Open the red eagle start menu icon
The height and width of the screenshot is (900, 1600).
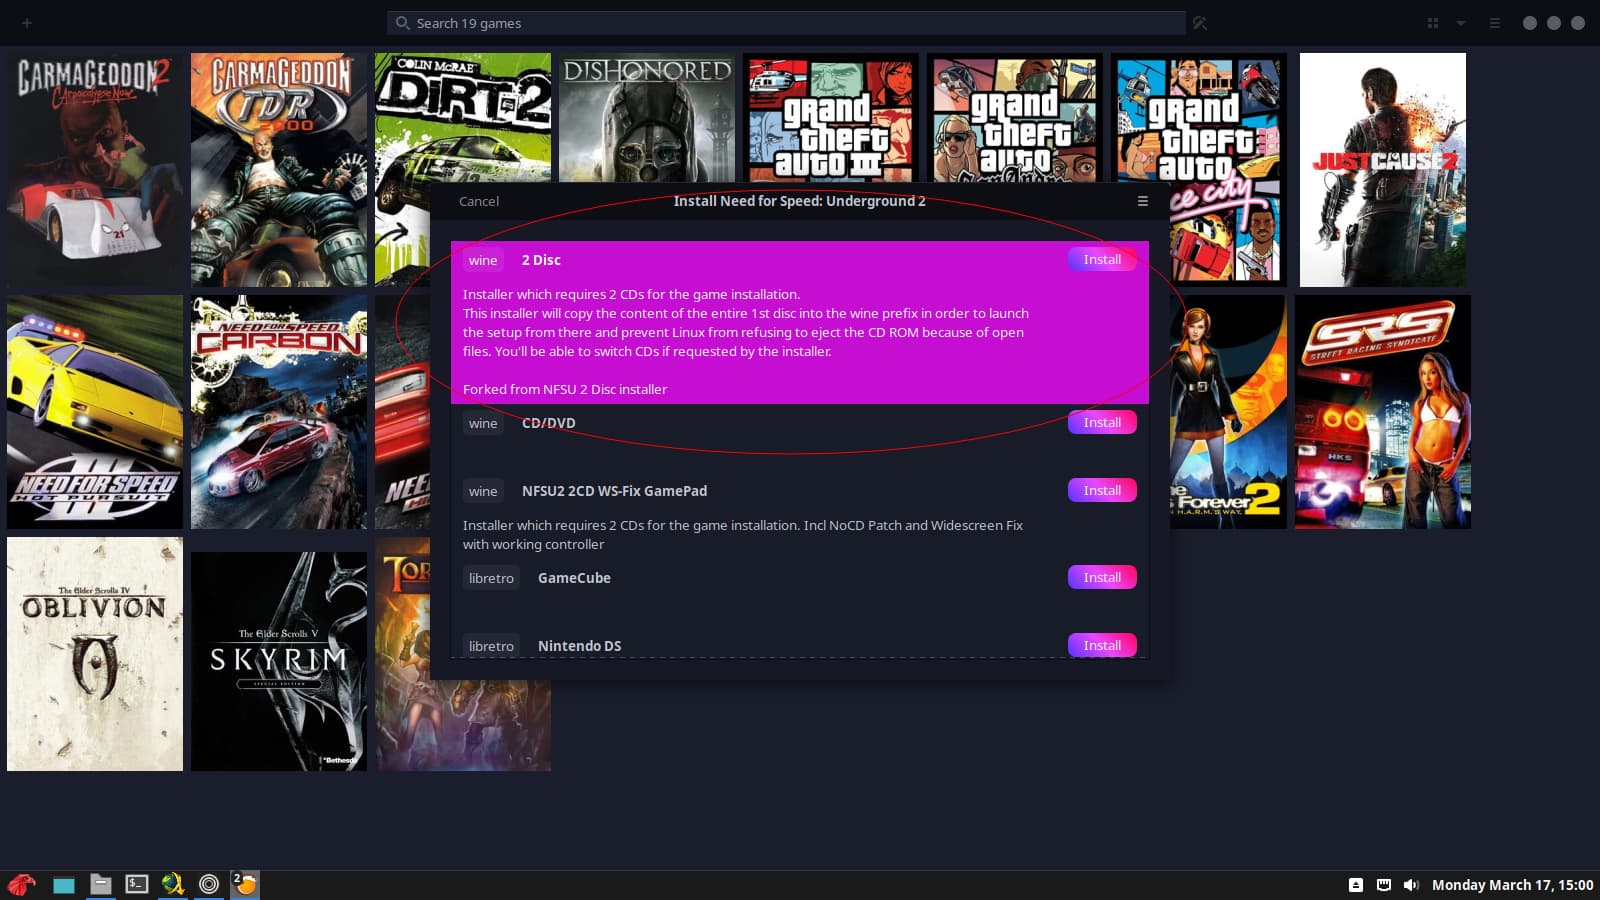[x=22, y=884]
